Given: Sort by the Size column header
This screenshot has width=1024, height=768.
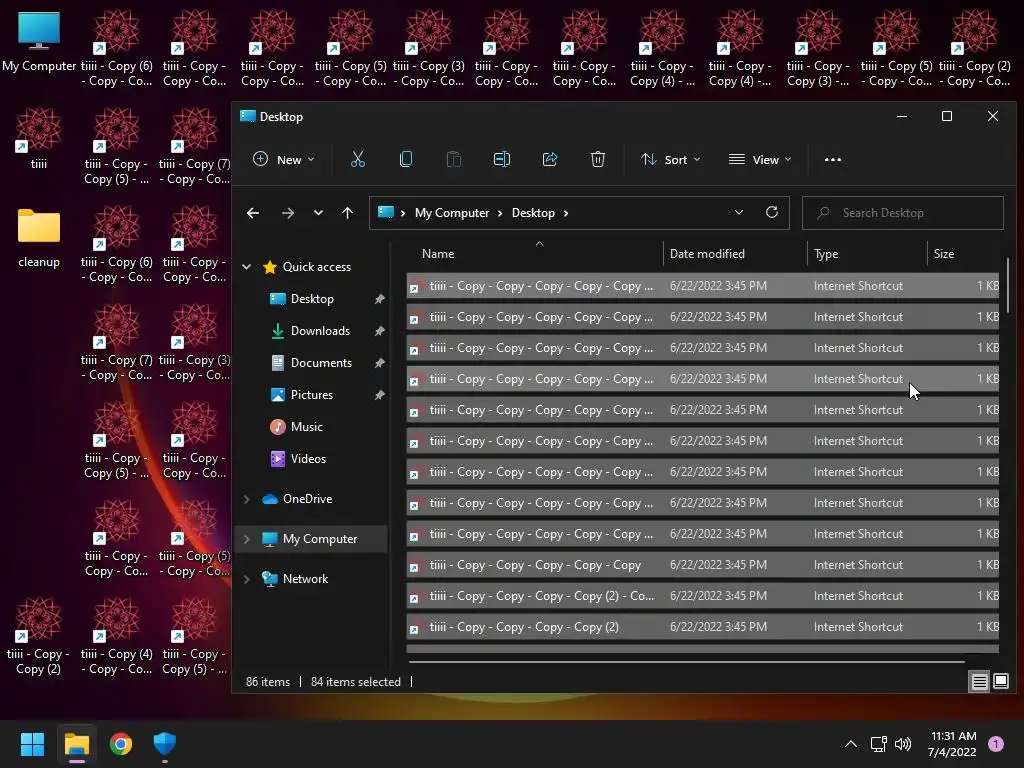Looking at the screenshot, I should [x=963, y=254].
